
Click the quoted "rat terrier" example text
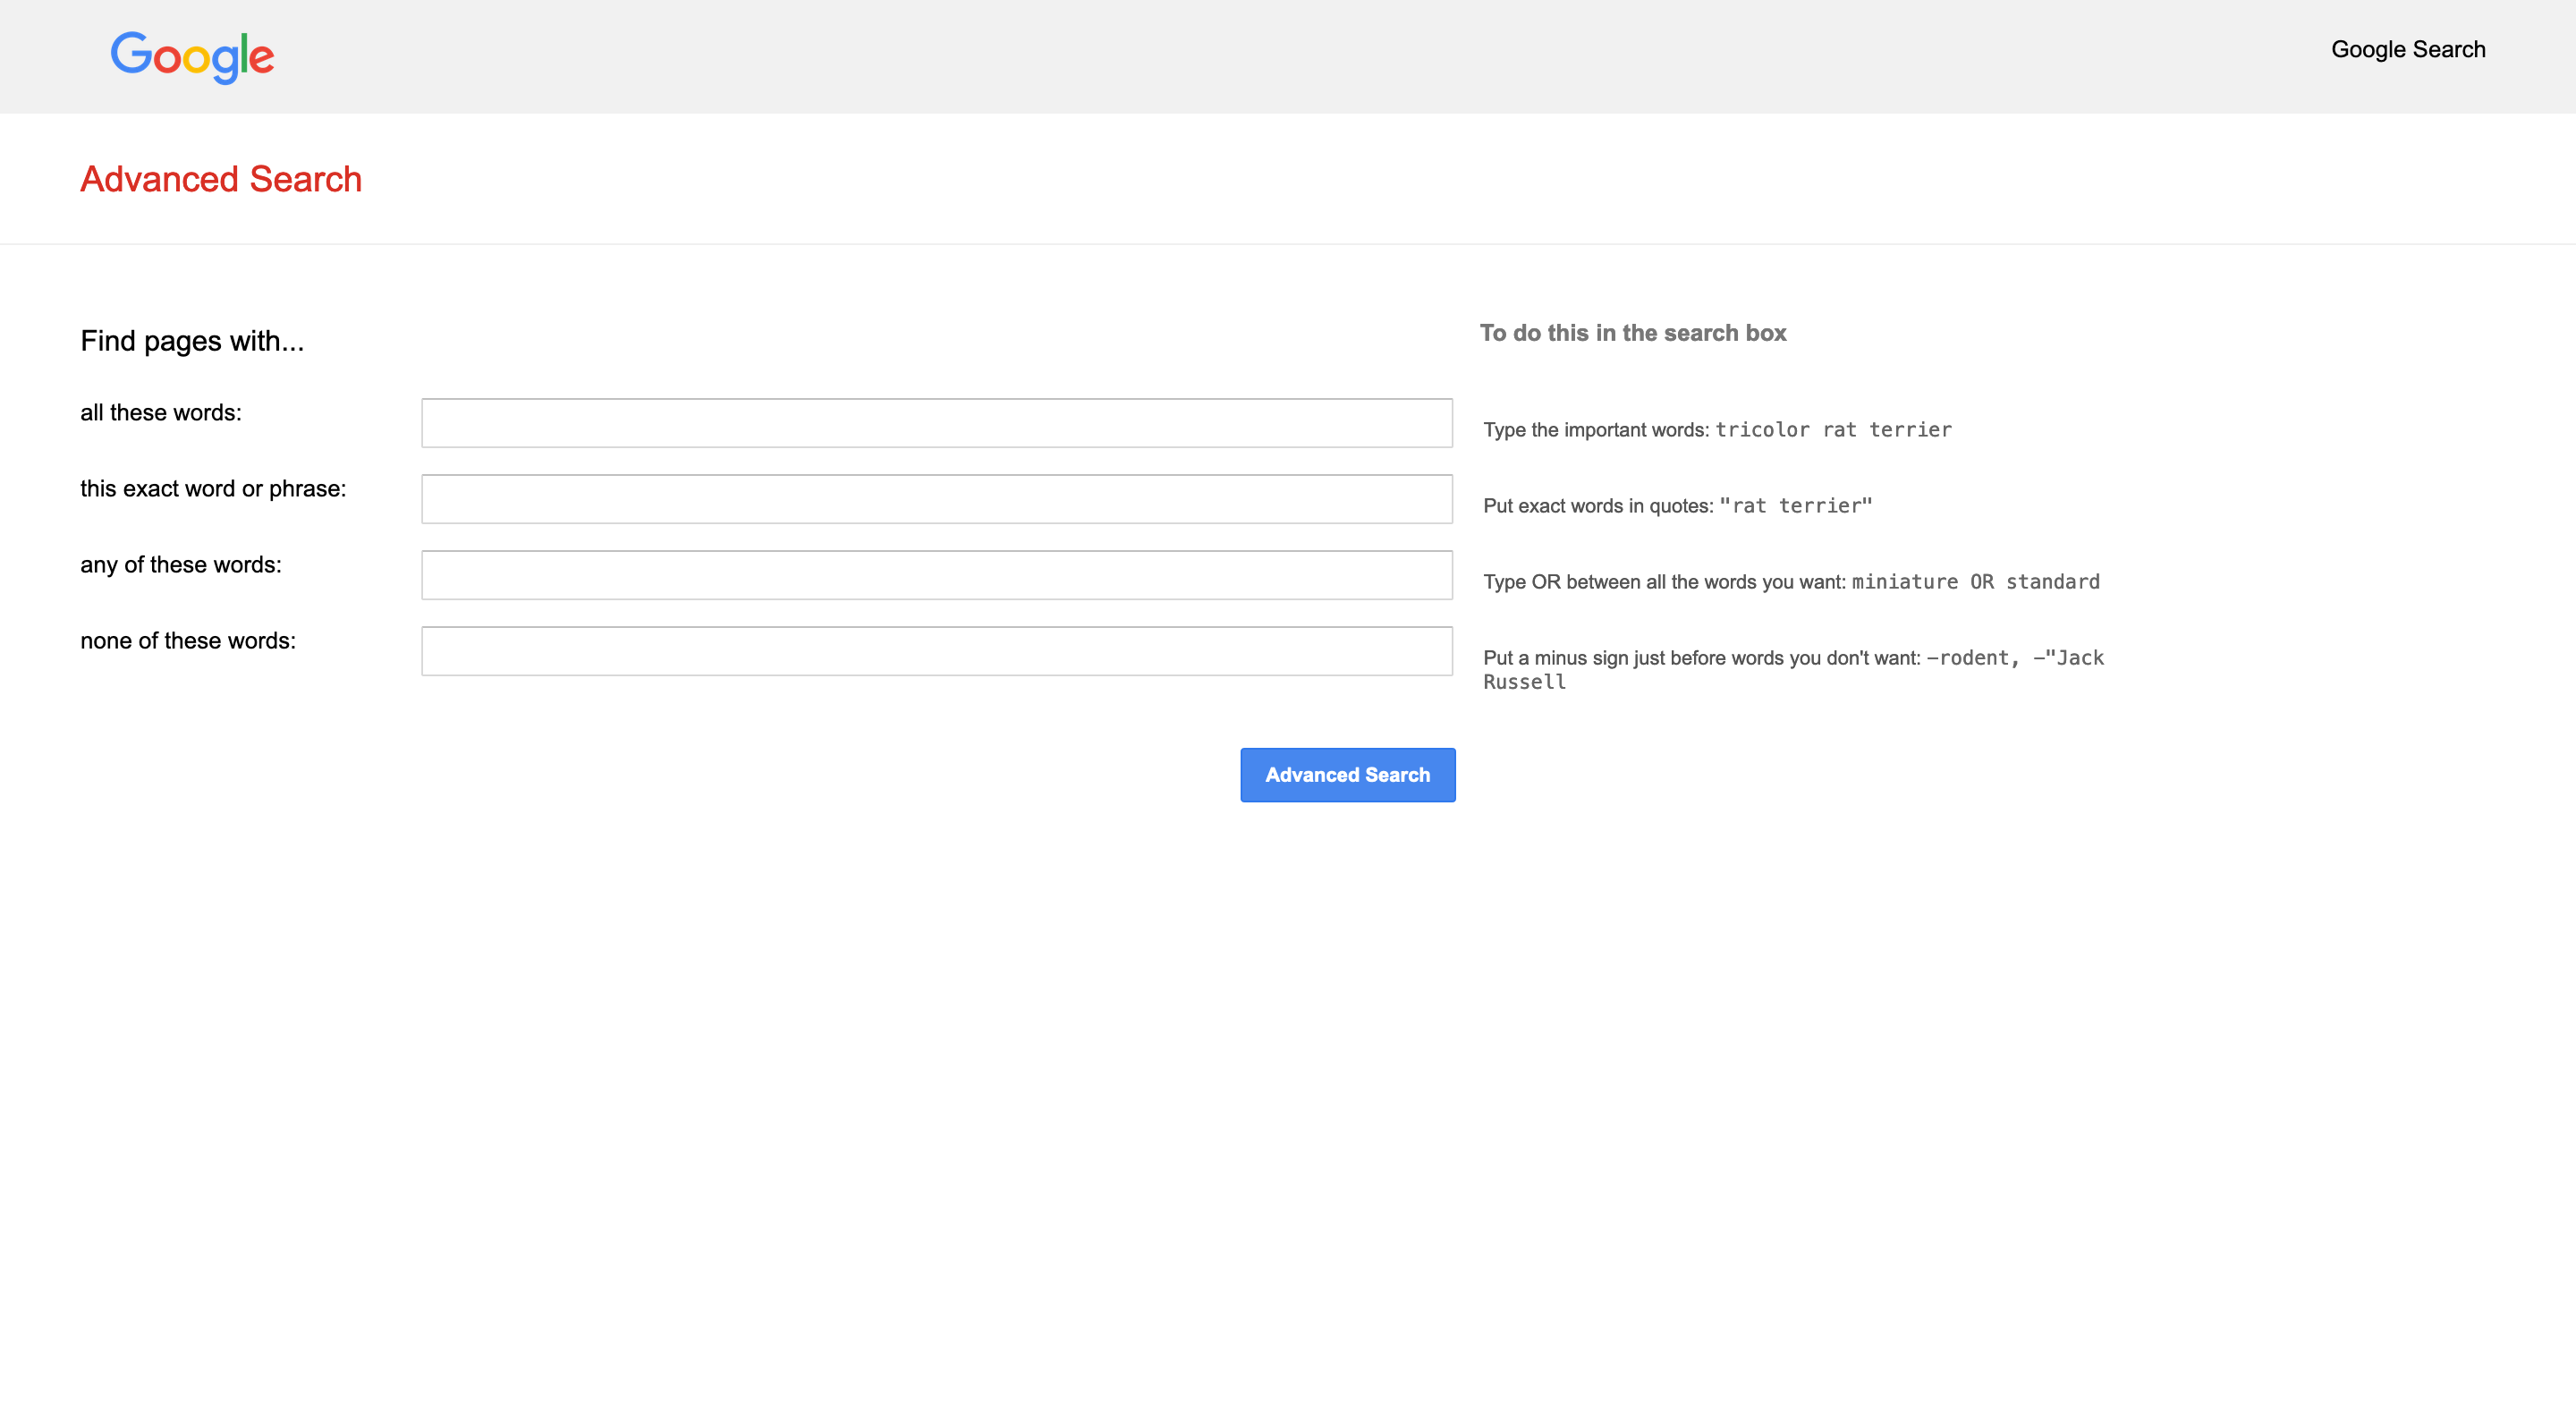pyautogui.click(x=1795, y=506)
